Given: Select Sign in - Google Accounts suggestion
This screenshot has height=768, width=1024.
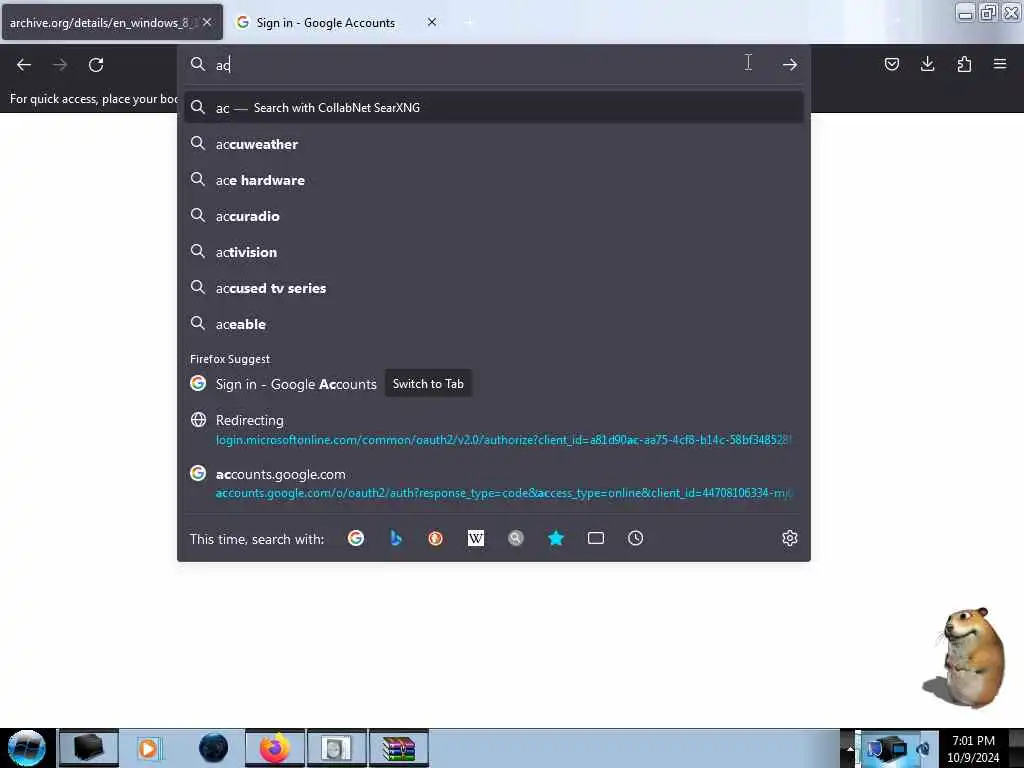Looking at the screenshot, I should (x=296, y=384).
